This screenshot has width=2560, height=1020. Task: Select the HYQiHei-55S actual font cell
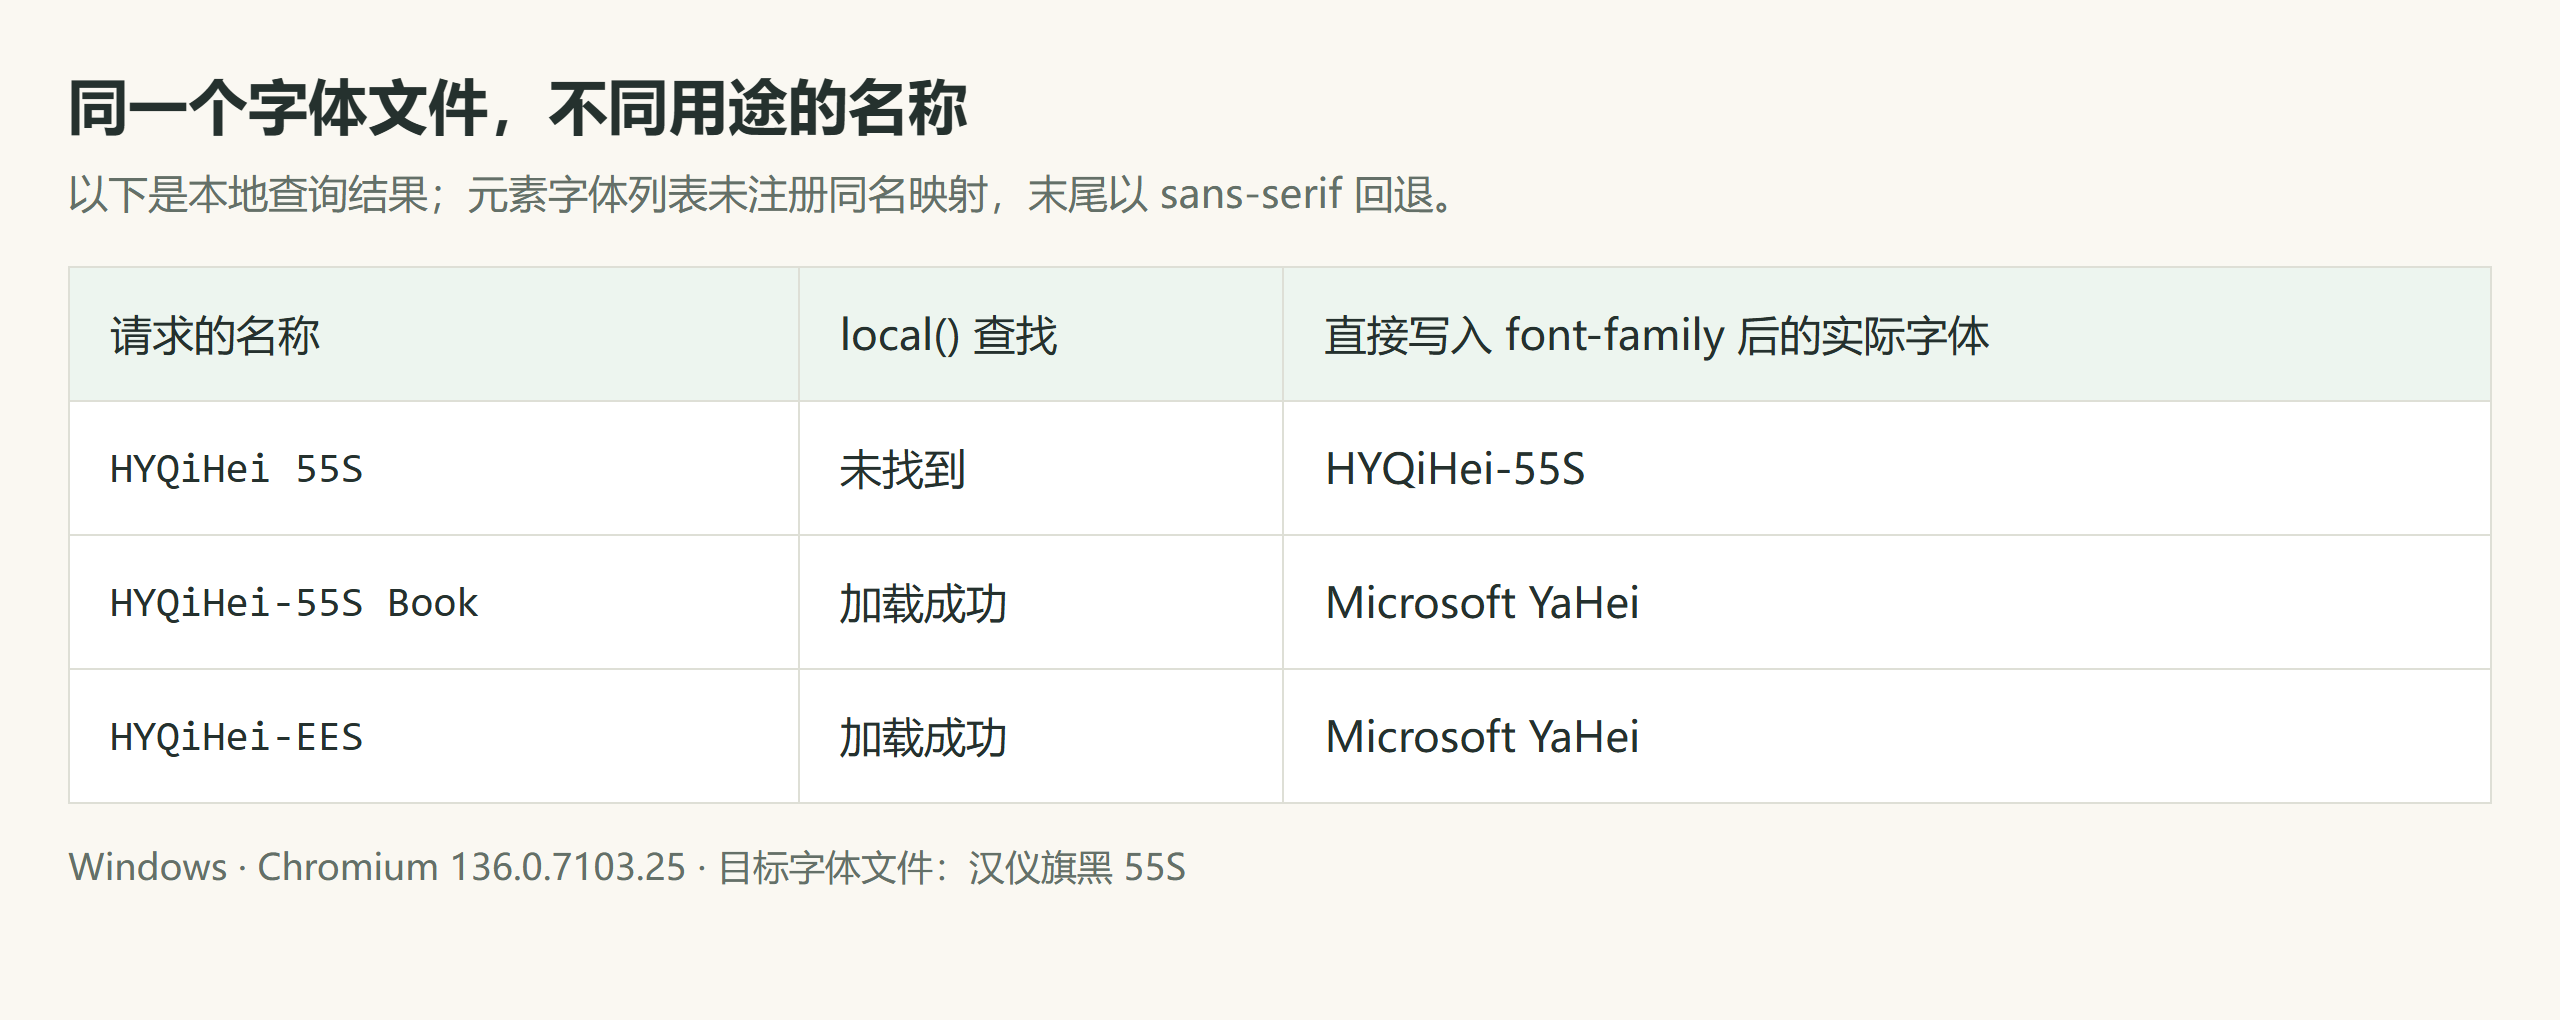[x=1886, y=469]
